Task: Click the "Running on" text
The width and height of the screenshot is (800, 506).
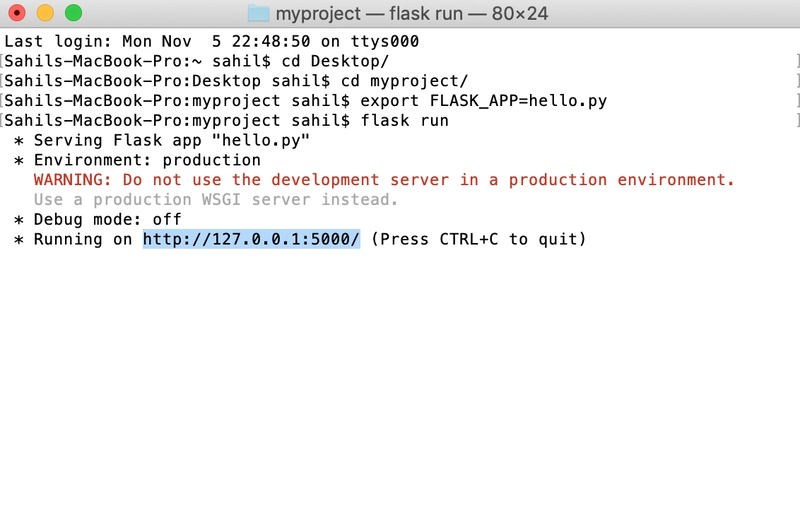Action: tap(83, 240)
